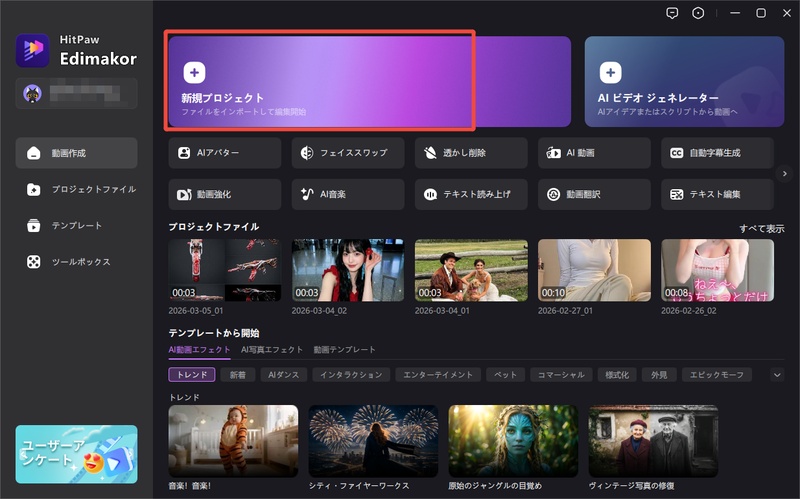Image resolution: width=800 pixels, height=499 pixels.
Task: Open project thumbnail 2026-03-04_01
Action: coord(471,270)
